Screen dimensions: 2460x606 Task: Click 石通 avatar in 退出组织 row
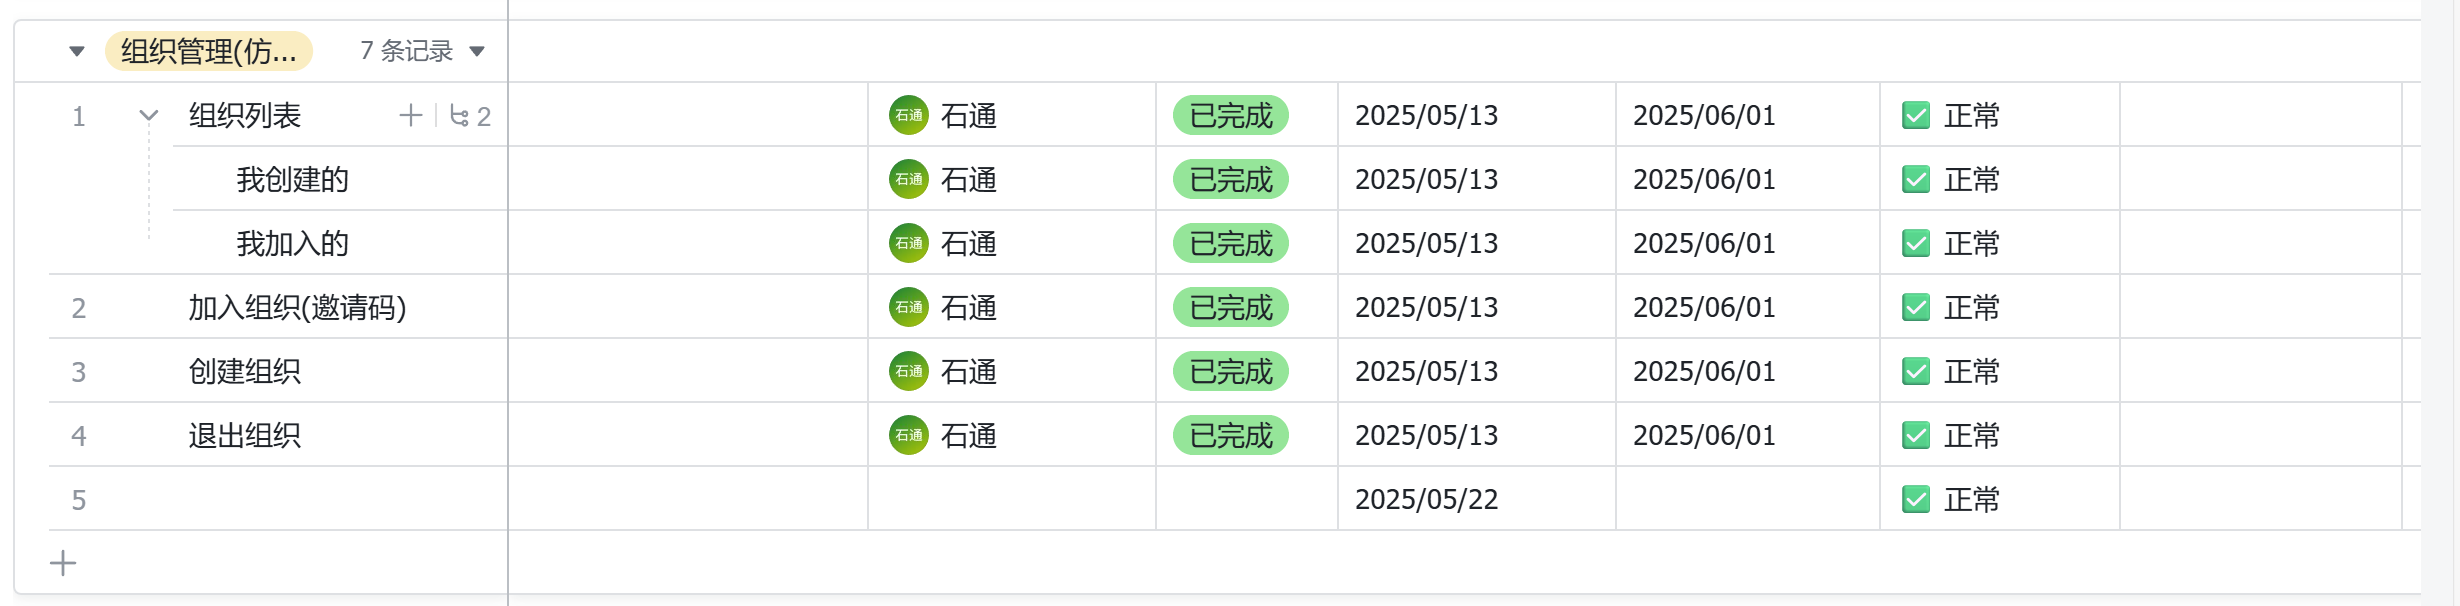click(x=909, y=436)
